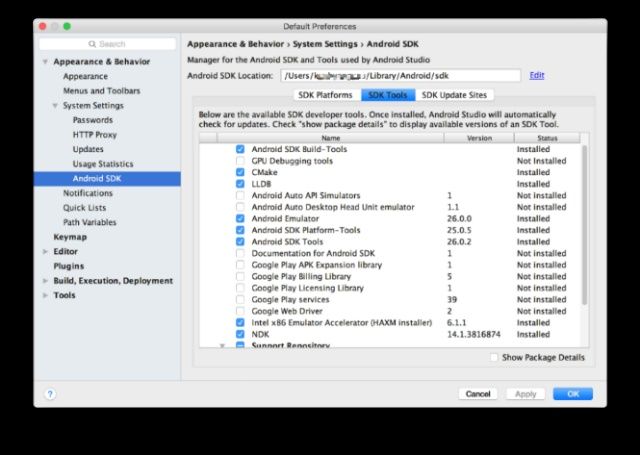640x455 pixels.
Task: Open Passwords settings
Action: click(93, 120)
